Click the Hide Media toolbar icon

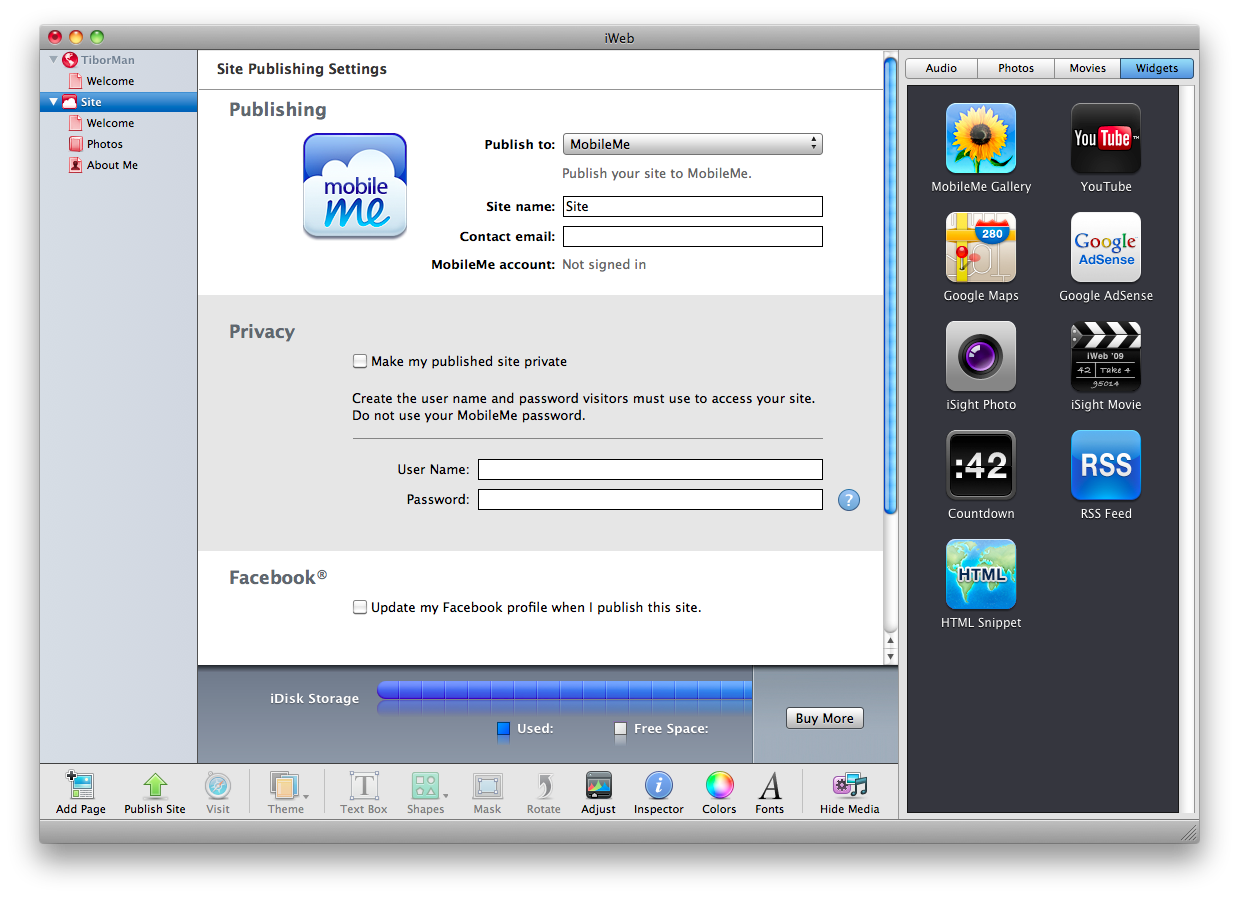(x=849, y=787)
